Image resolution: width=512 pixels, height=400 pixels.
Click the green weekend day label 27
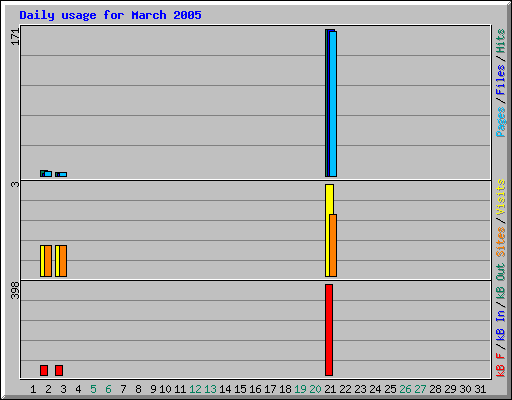[x=420, y=389]
